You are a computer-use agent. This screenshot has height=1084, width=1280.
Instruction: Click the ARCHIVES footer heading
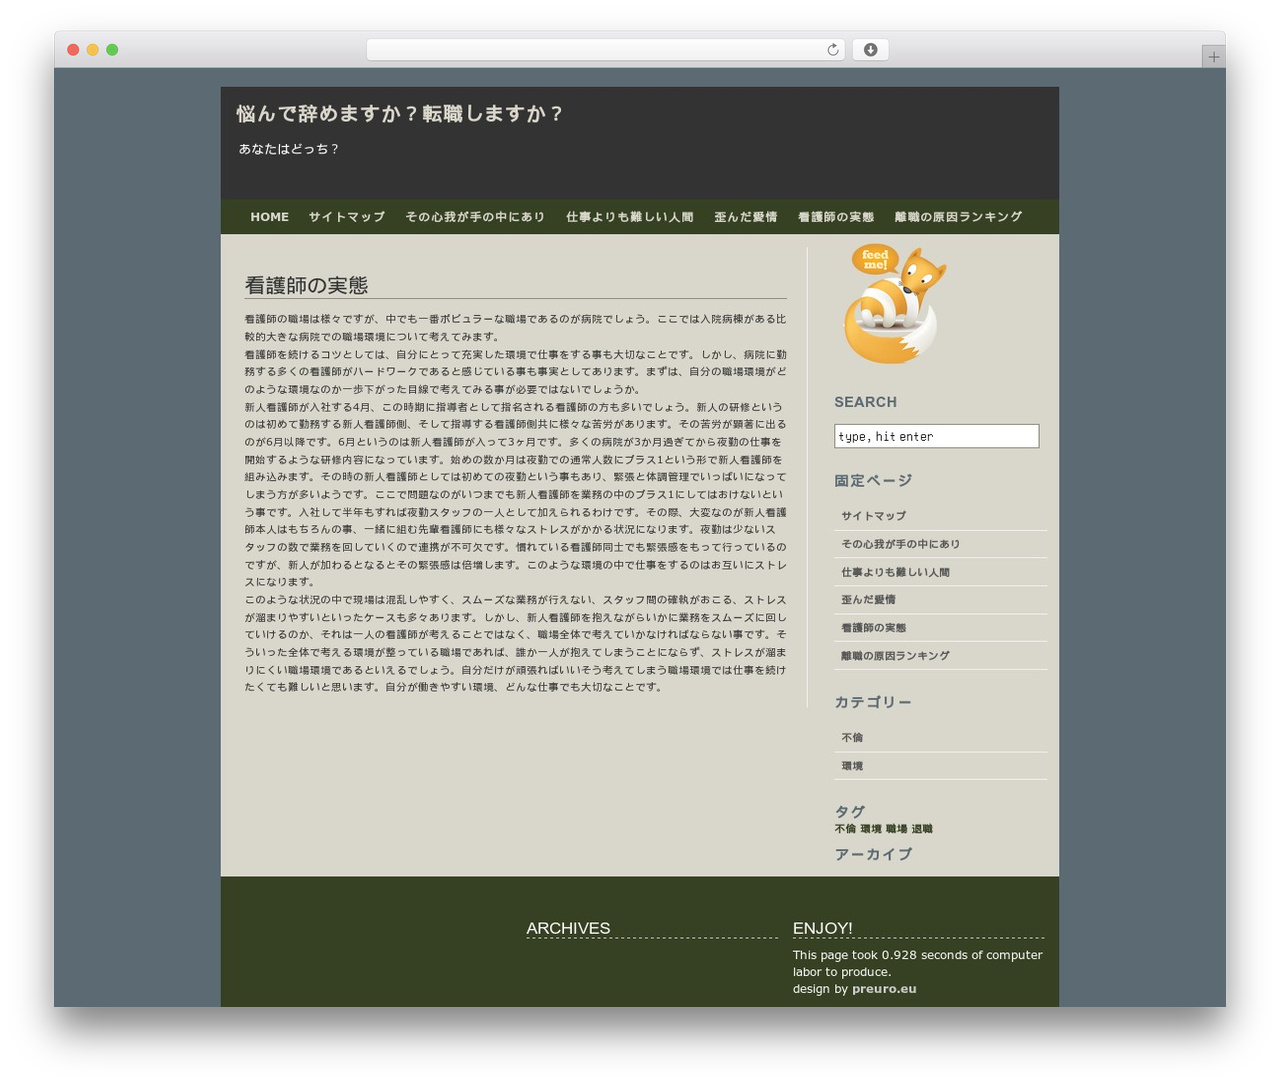[x=568, y=928]
